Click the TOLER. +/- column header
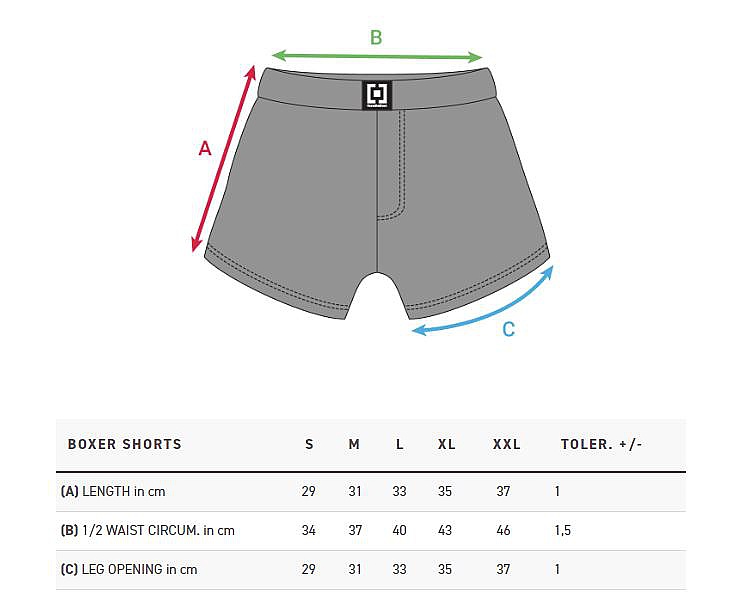738x612 pixels. (x=602, y=444)
